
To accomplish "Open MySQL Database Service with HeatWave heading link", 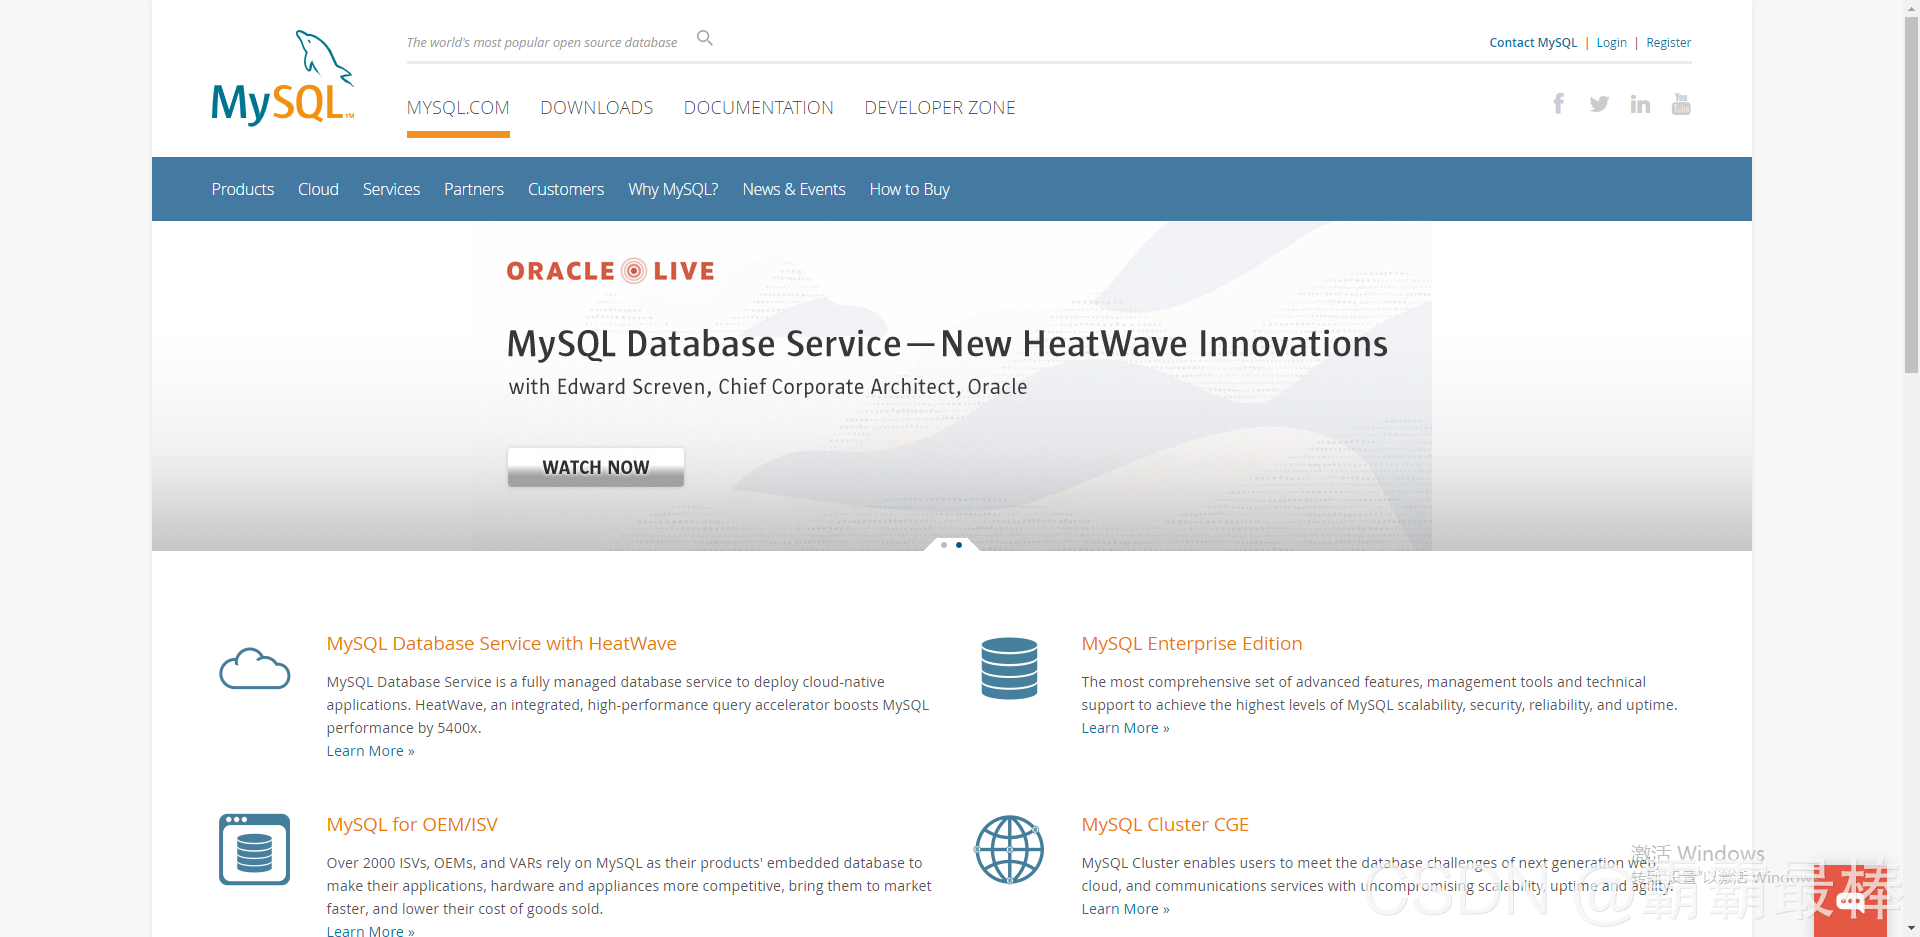I will click(x=502, y=644).
